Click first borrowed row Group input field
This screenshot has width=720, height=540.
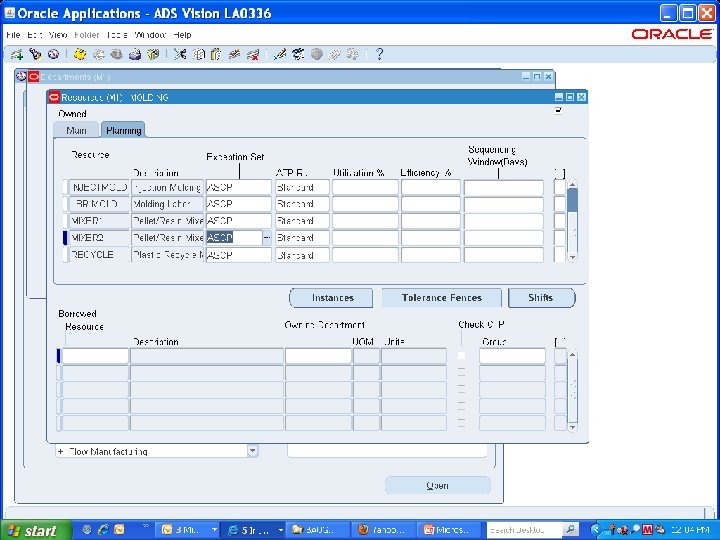[512, 356]
